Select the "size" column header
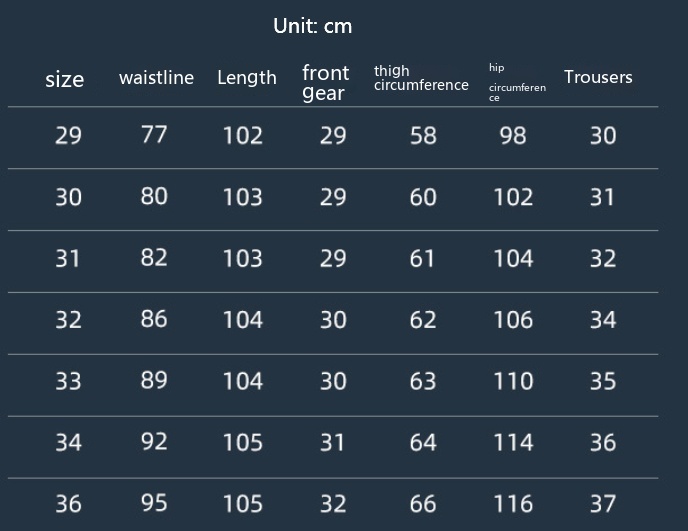Screen dimensions: 688x531 (x=65, y=80)
